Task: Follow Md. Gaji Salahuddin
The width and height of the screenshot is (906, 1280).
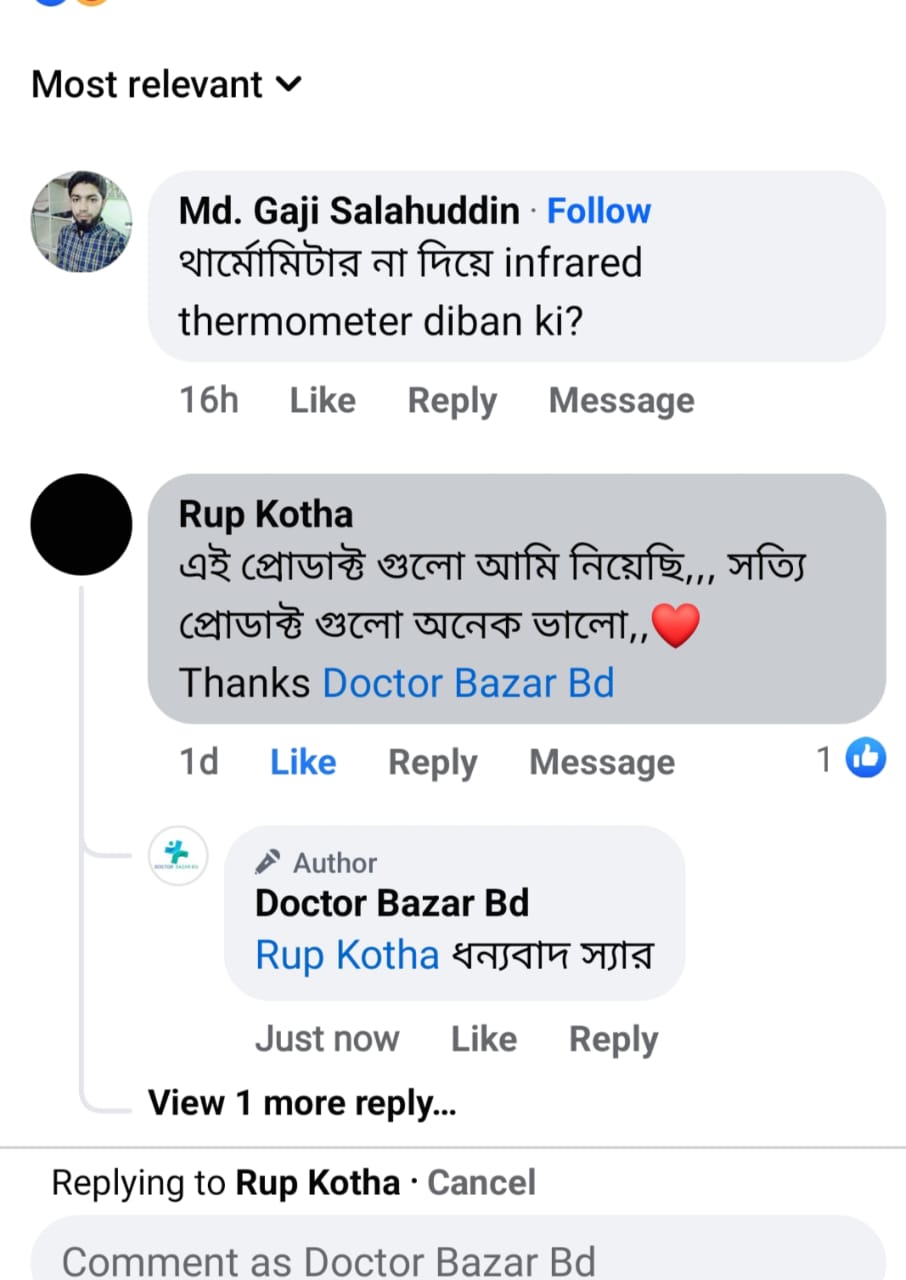Action: click(599, 211)
